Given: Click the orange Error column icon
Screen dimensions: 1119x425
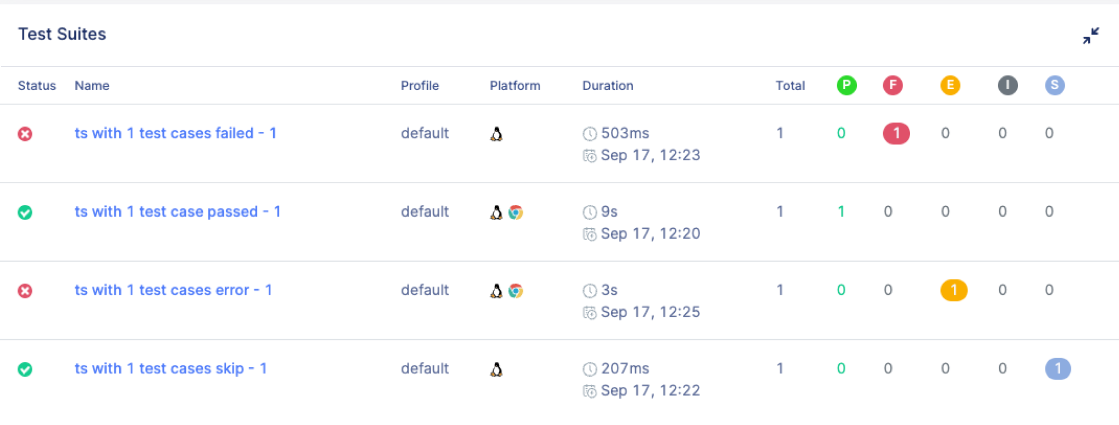Looking at the screenshot, I should [x=950, y=86].
